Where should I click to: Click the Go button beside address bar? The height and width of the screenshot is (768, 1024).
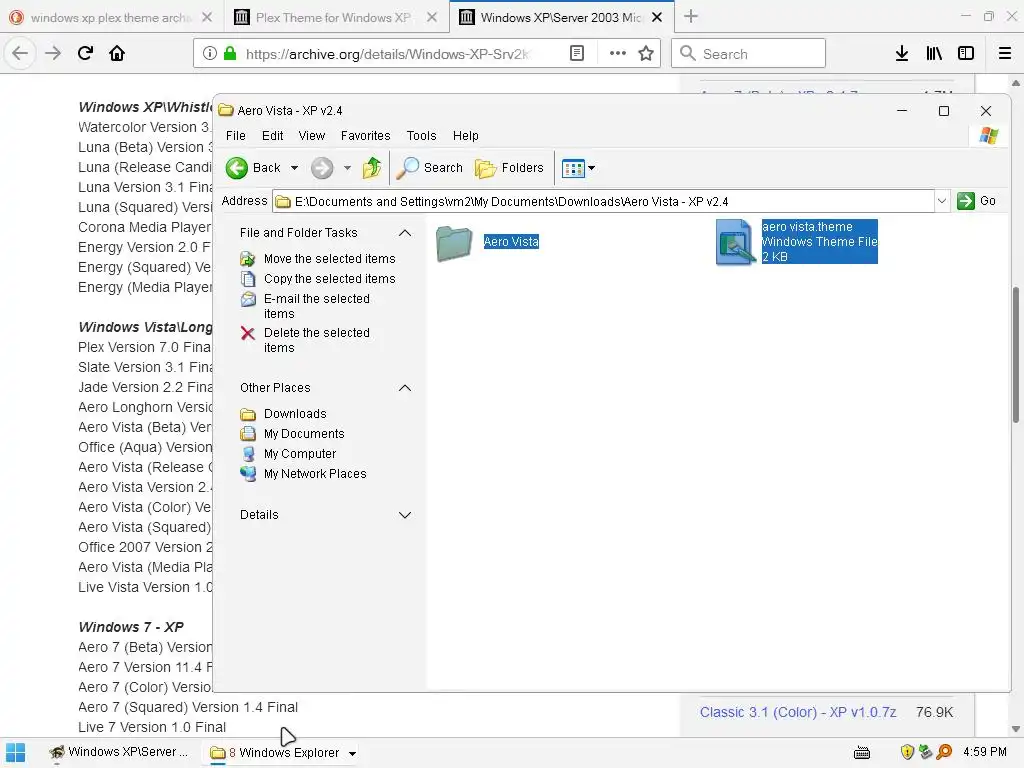(x=976, y=200)
